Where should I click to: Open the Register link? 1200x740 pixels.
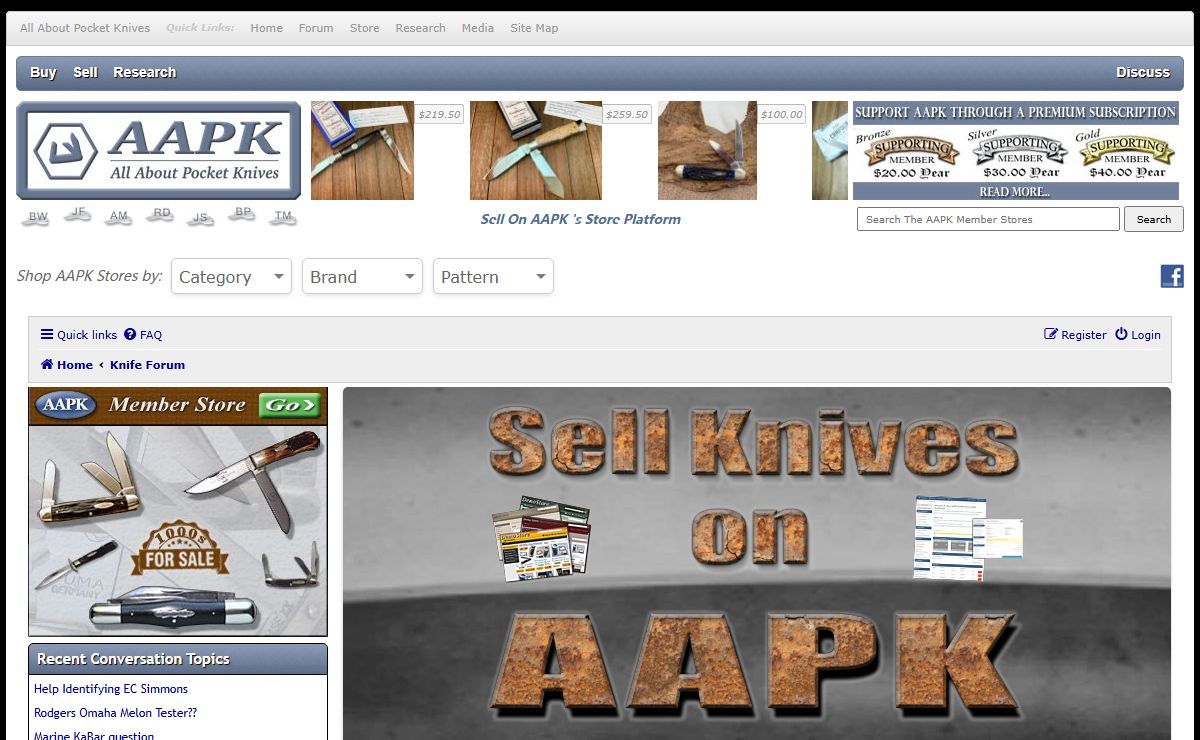(x=1075, y=335)
